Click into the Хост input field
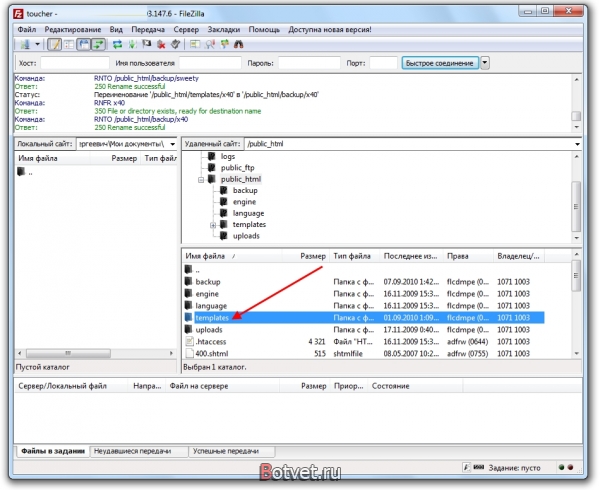Viewport: 600px width, 490px height. pyautogui.click(x=75, y=63)
